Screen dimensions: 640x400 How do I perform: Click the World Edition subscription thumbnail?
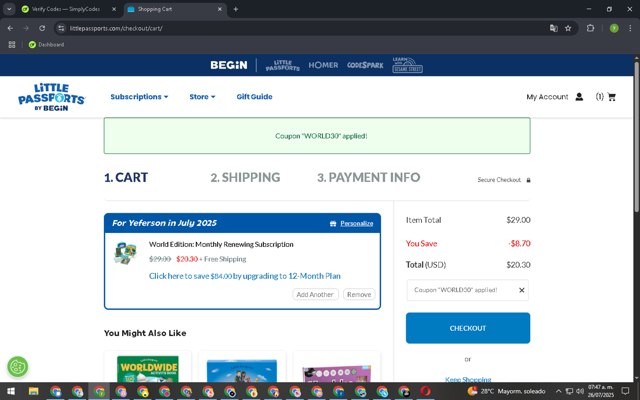click(125, 253)
